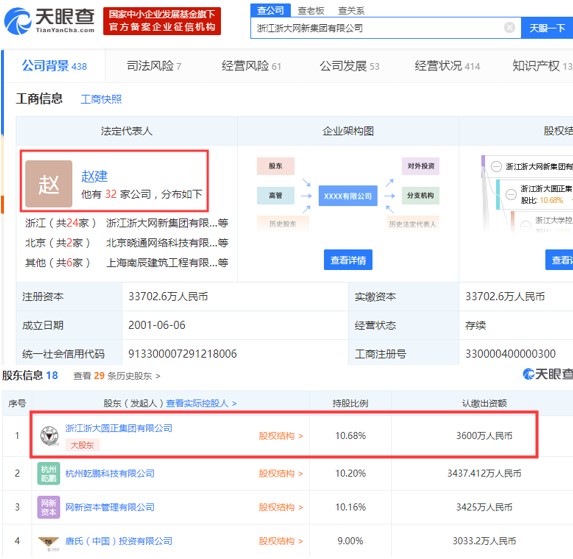Click 查看详情 button under 企业架构图
The width and height of the screenshot is (573, 559).
click(348, 260)
